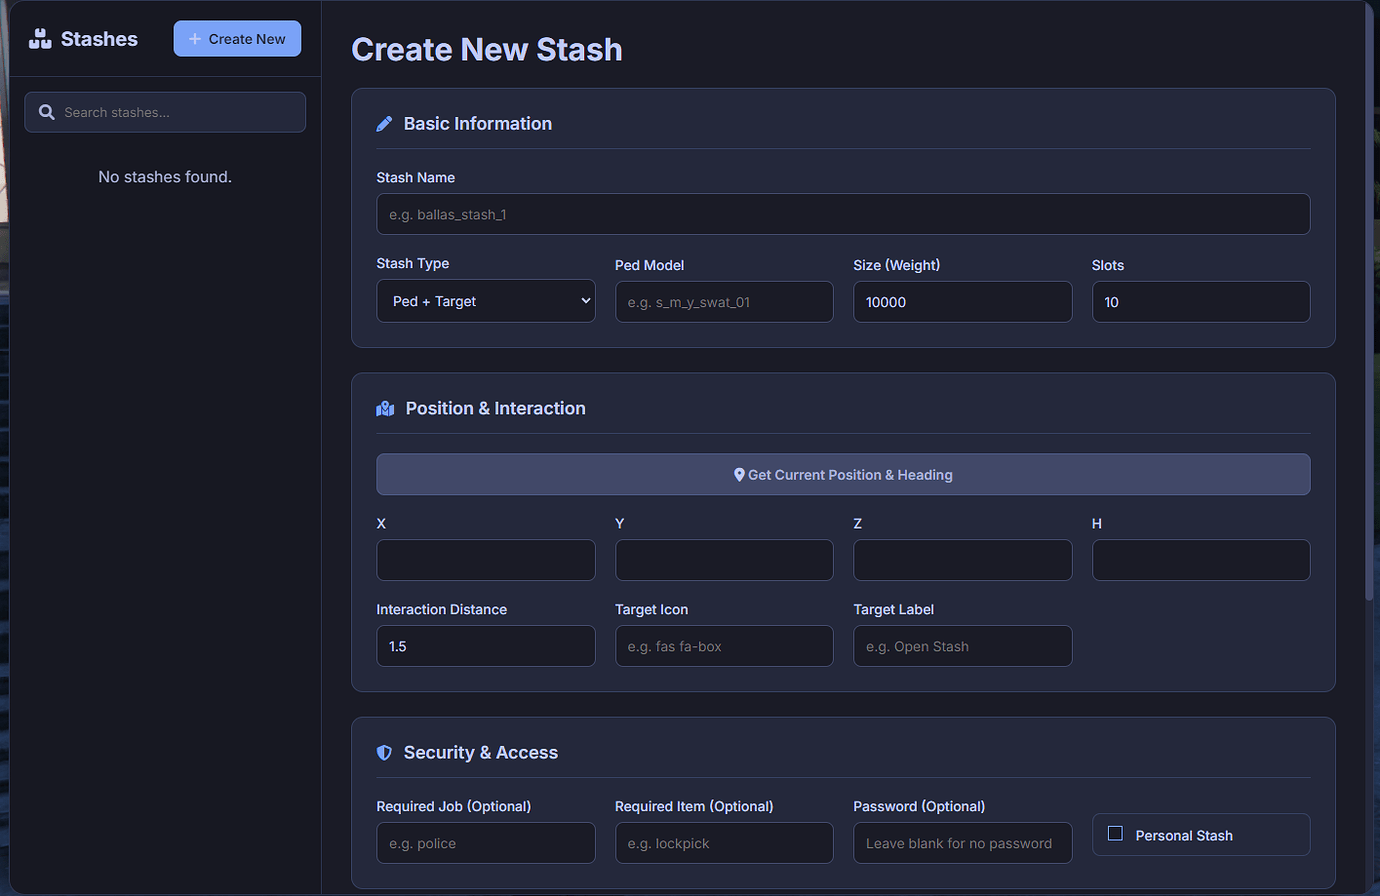Viewport: 1380px width, 896px height.
Task: Click the magnifier icon in search bar
Action: pos(46,112)
